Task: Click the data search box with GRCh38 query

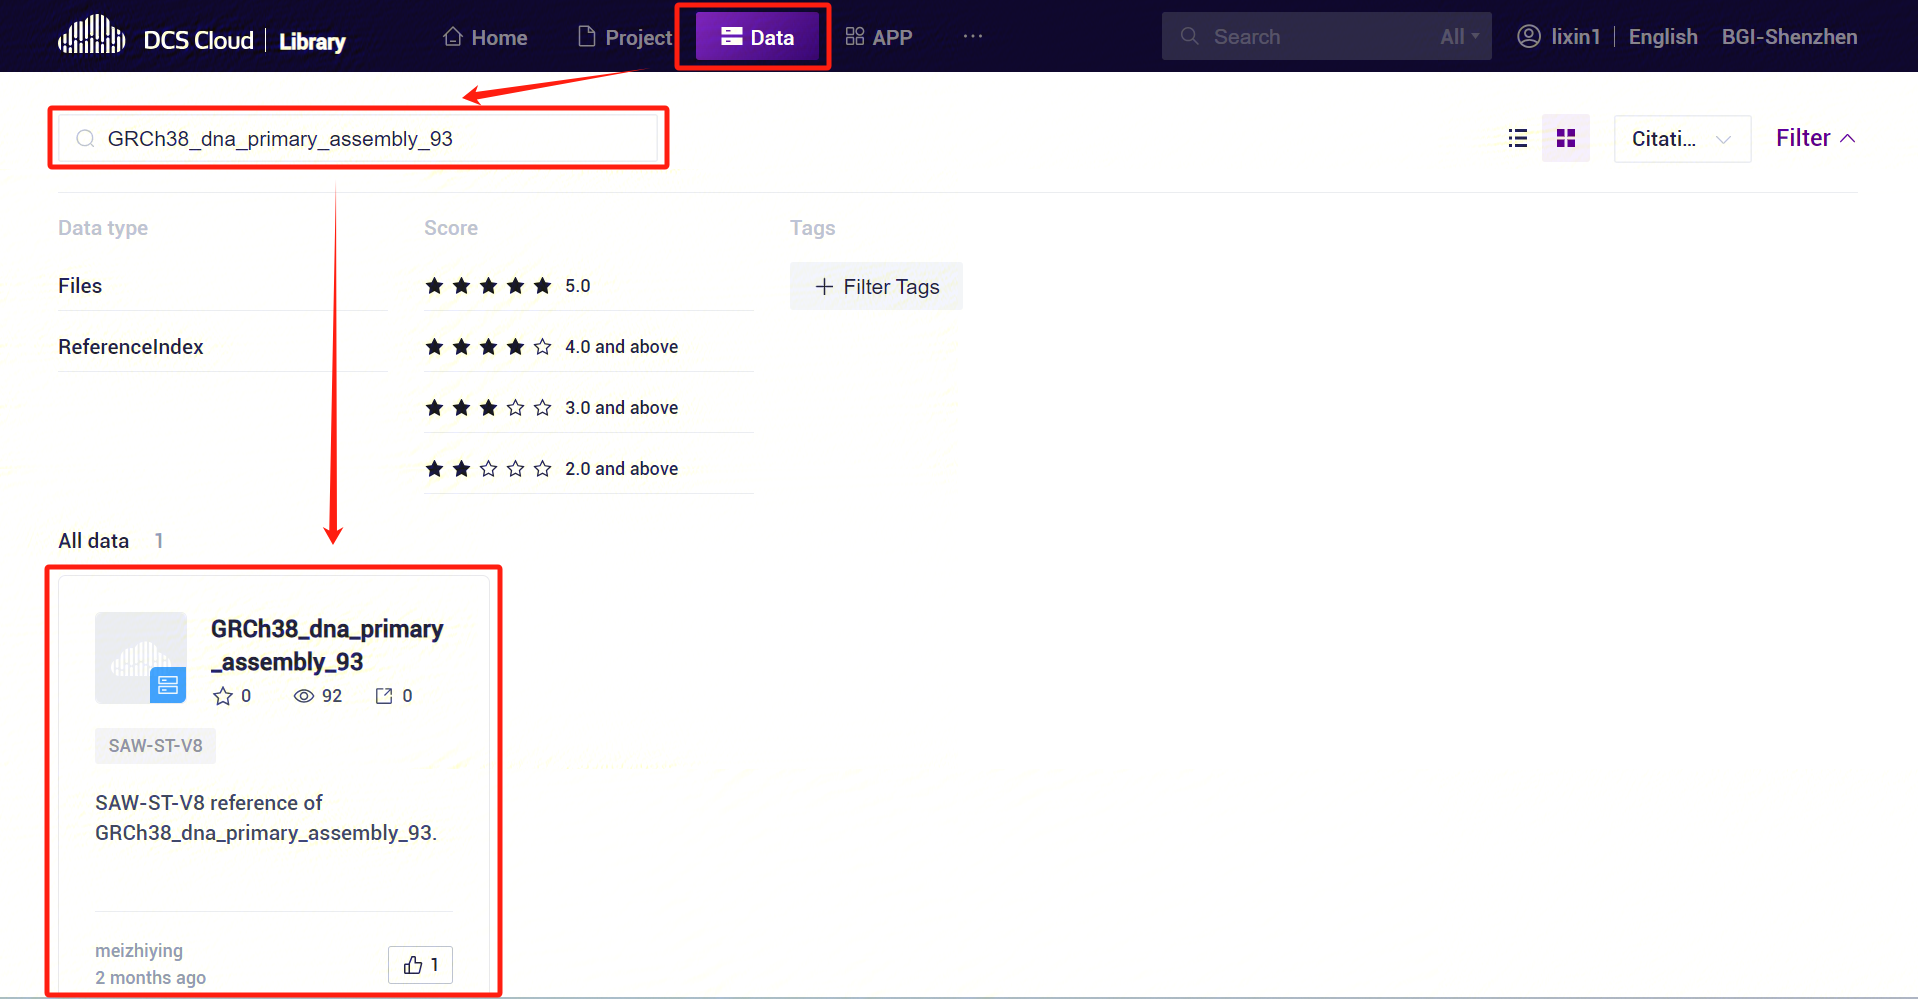Action: tap(358, 138)
